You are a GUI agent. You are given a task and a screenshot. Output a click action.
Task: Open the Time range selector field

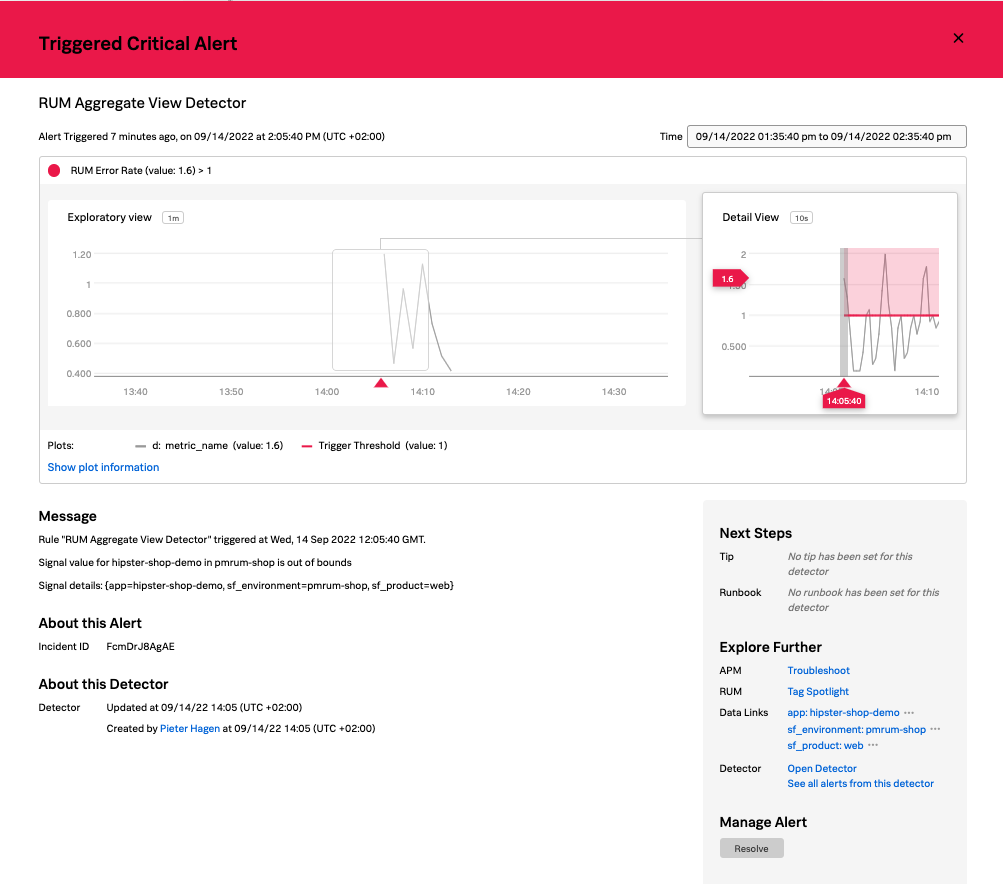(826, 137)
